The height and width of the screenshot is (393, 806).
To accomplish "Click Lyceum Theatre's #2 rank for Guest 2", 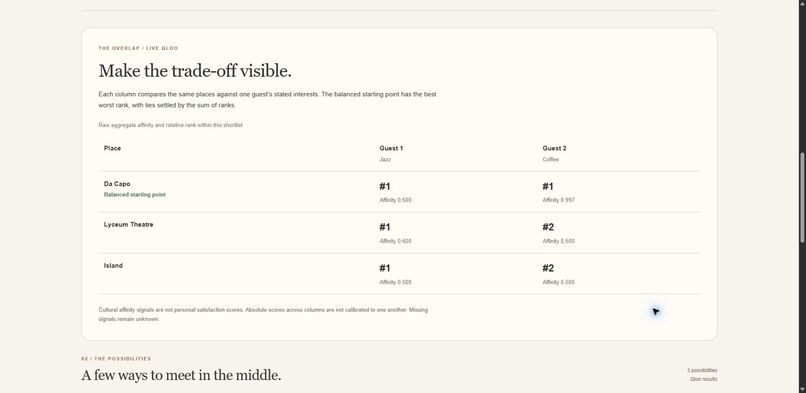I will (548, 227).
